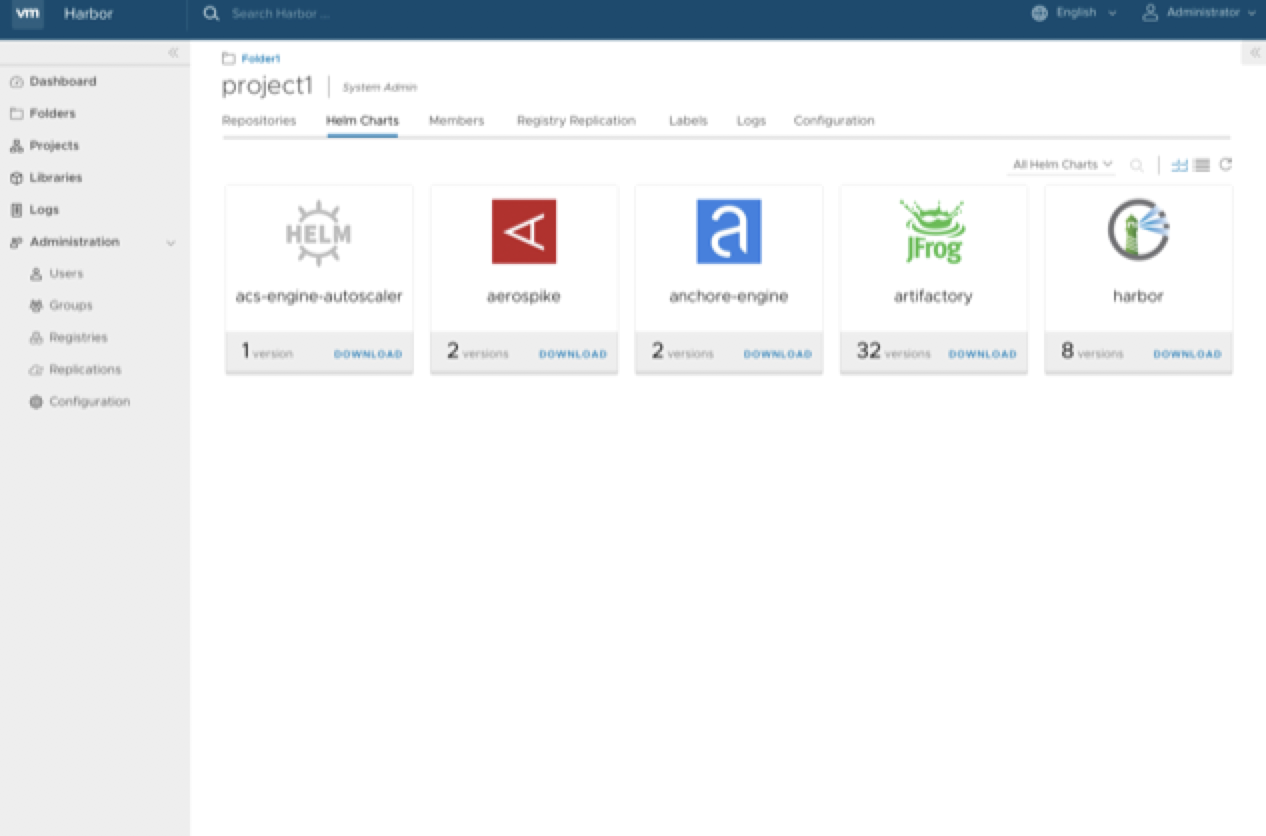Download the artifactory chart

pyautogui.click(x=983, y=354)
